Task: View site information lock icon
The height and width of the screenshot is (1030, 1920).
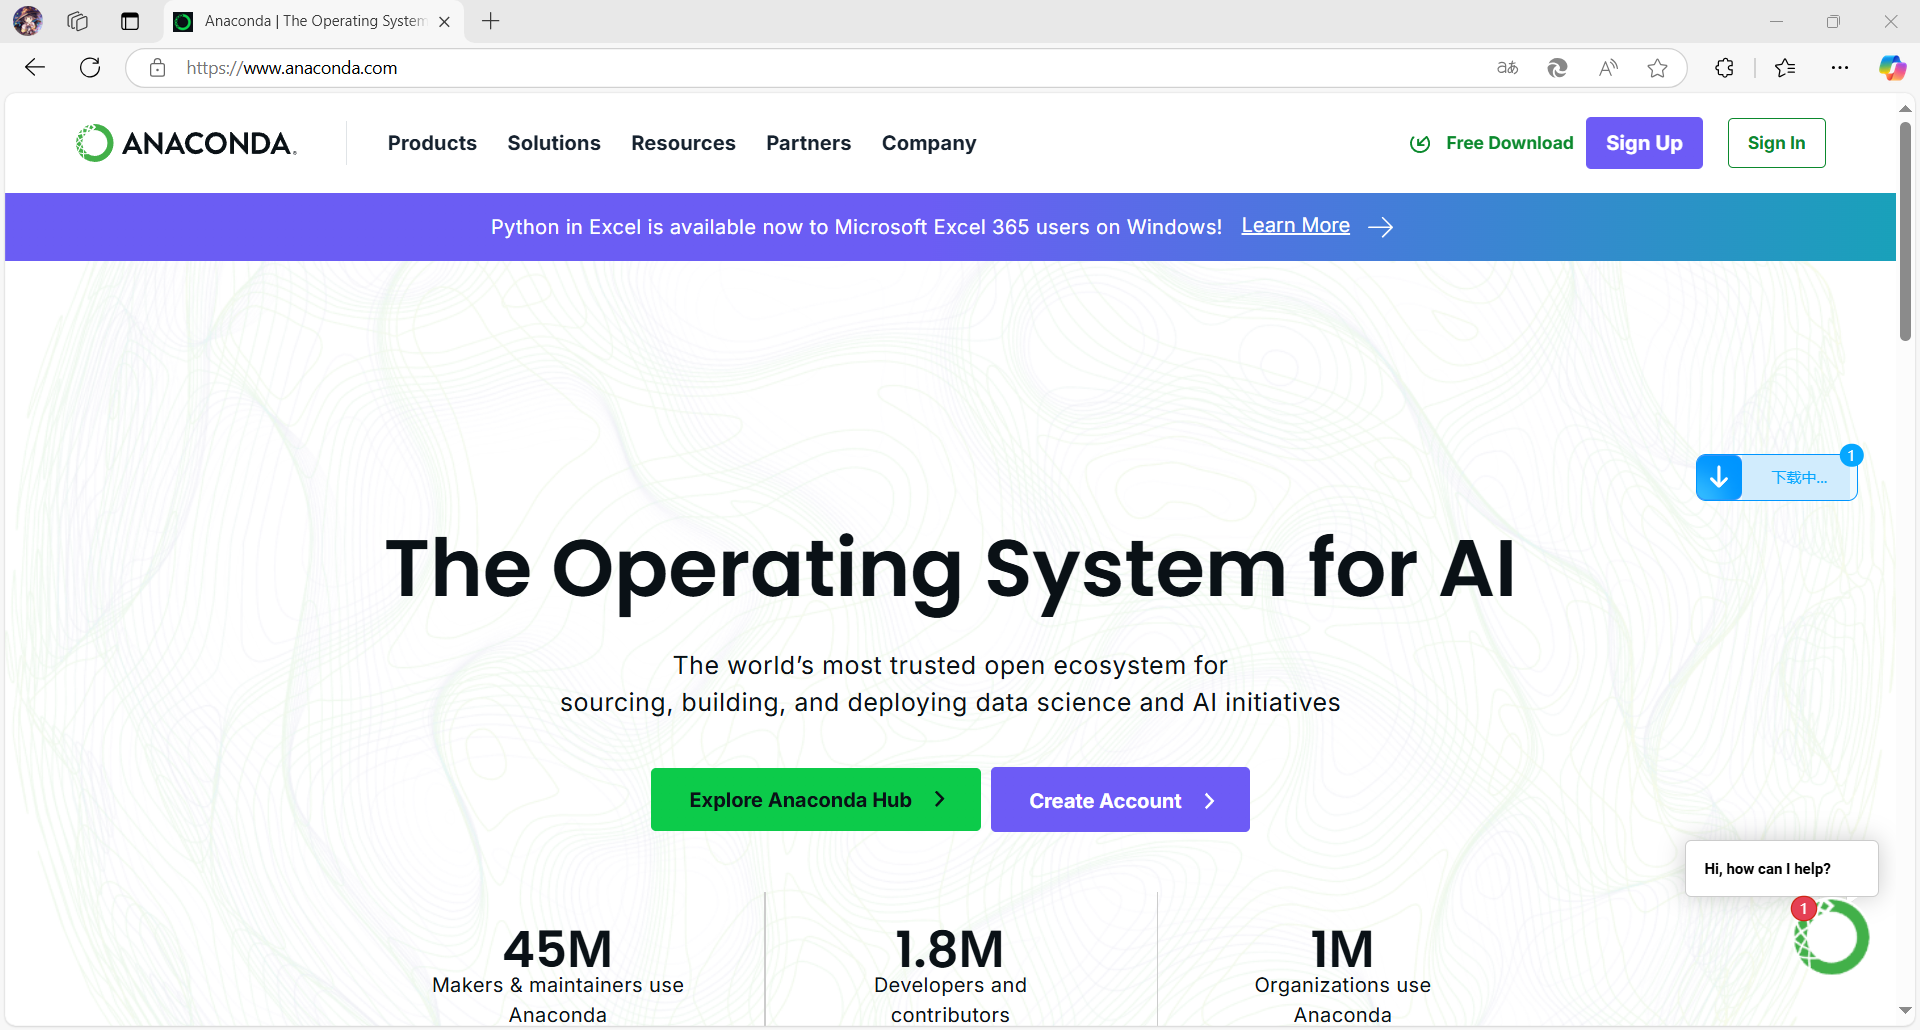Action: pos(157,68)
